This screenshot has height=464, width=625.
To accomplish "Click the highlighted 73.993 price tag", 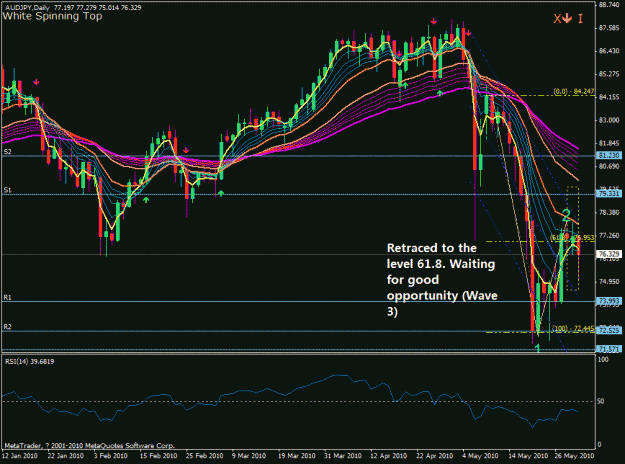I will tap(609, 301).
